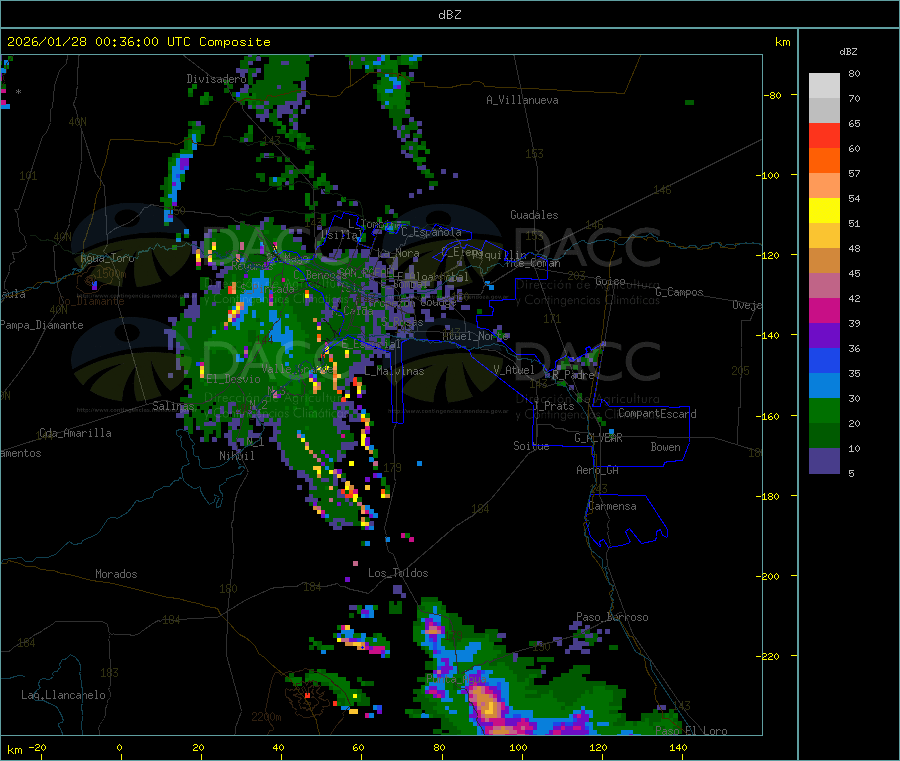Click the J_Prats location label
This screenshot has height=761, width=900.
coord(554,405)
